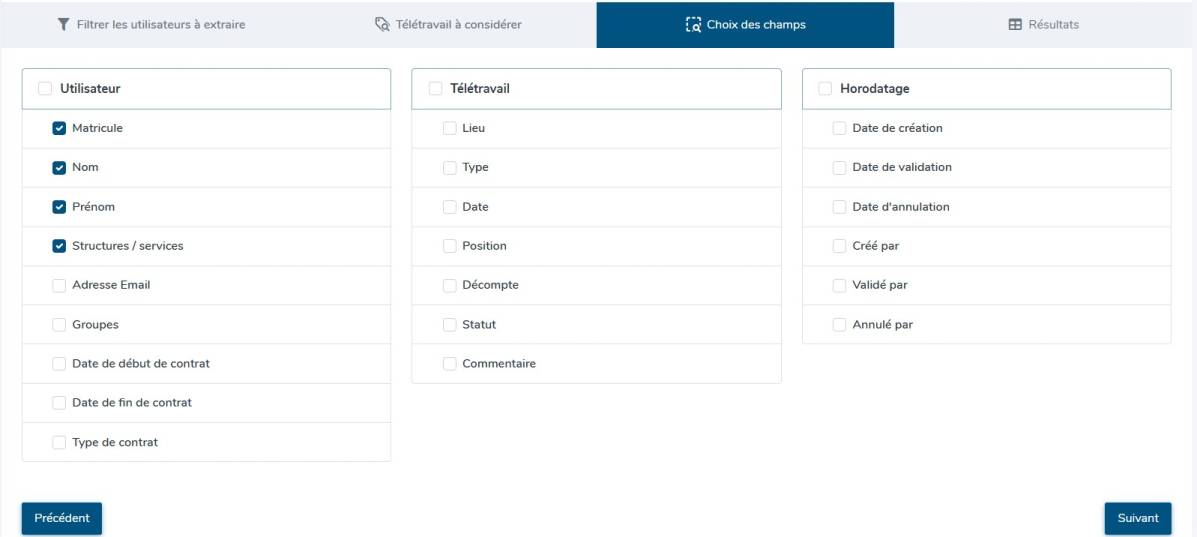This screenshot has width=1197, height=537.
Task: Tick the 'Date de création' checkbox
Action: [839, 128]
